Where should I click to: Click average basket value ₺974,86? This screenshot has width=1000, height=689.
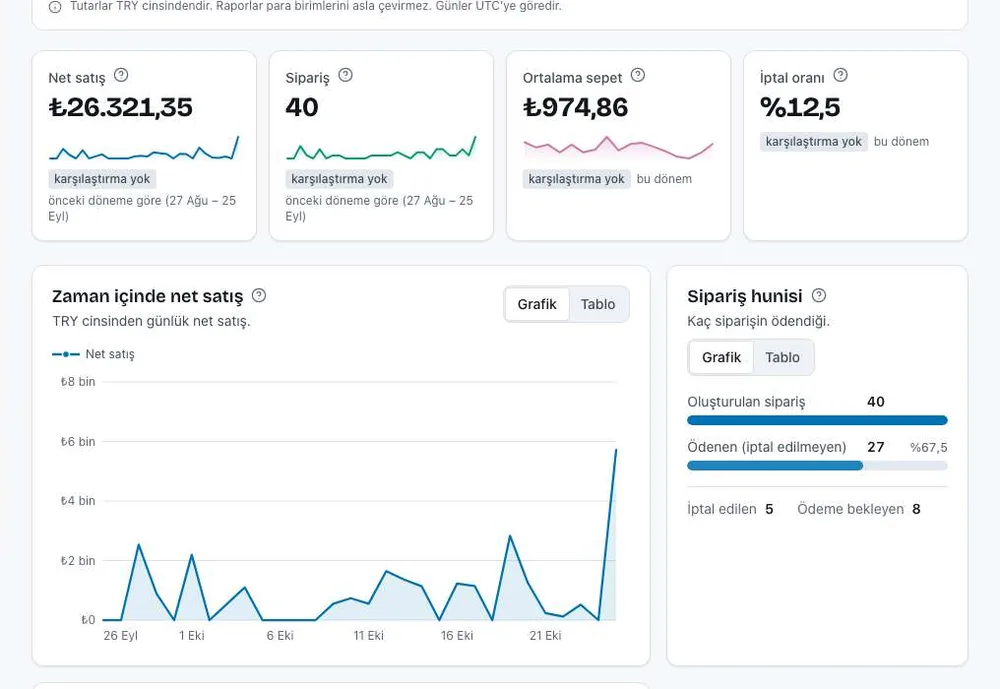575,107
